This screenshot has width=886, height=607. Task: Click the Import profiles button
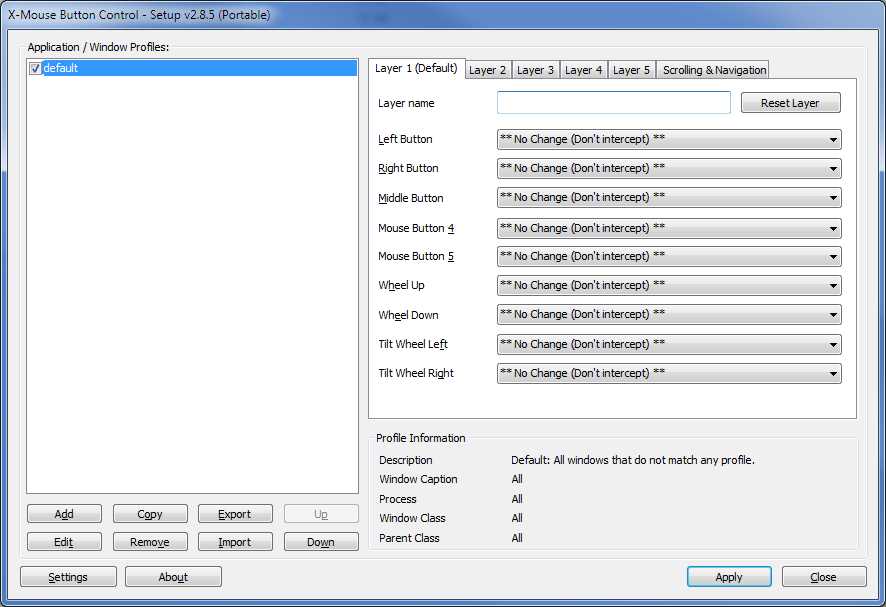pyautogui.click(x=235, y=542)
